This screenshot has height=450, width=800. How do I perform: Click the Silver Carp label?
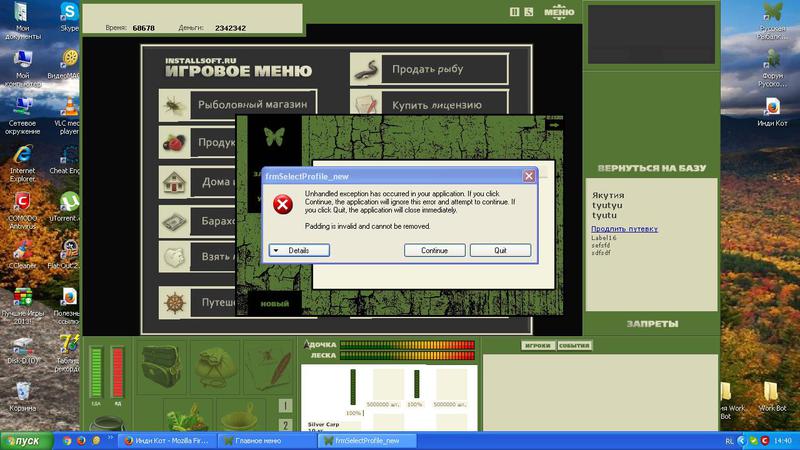click(323, 424)
